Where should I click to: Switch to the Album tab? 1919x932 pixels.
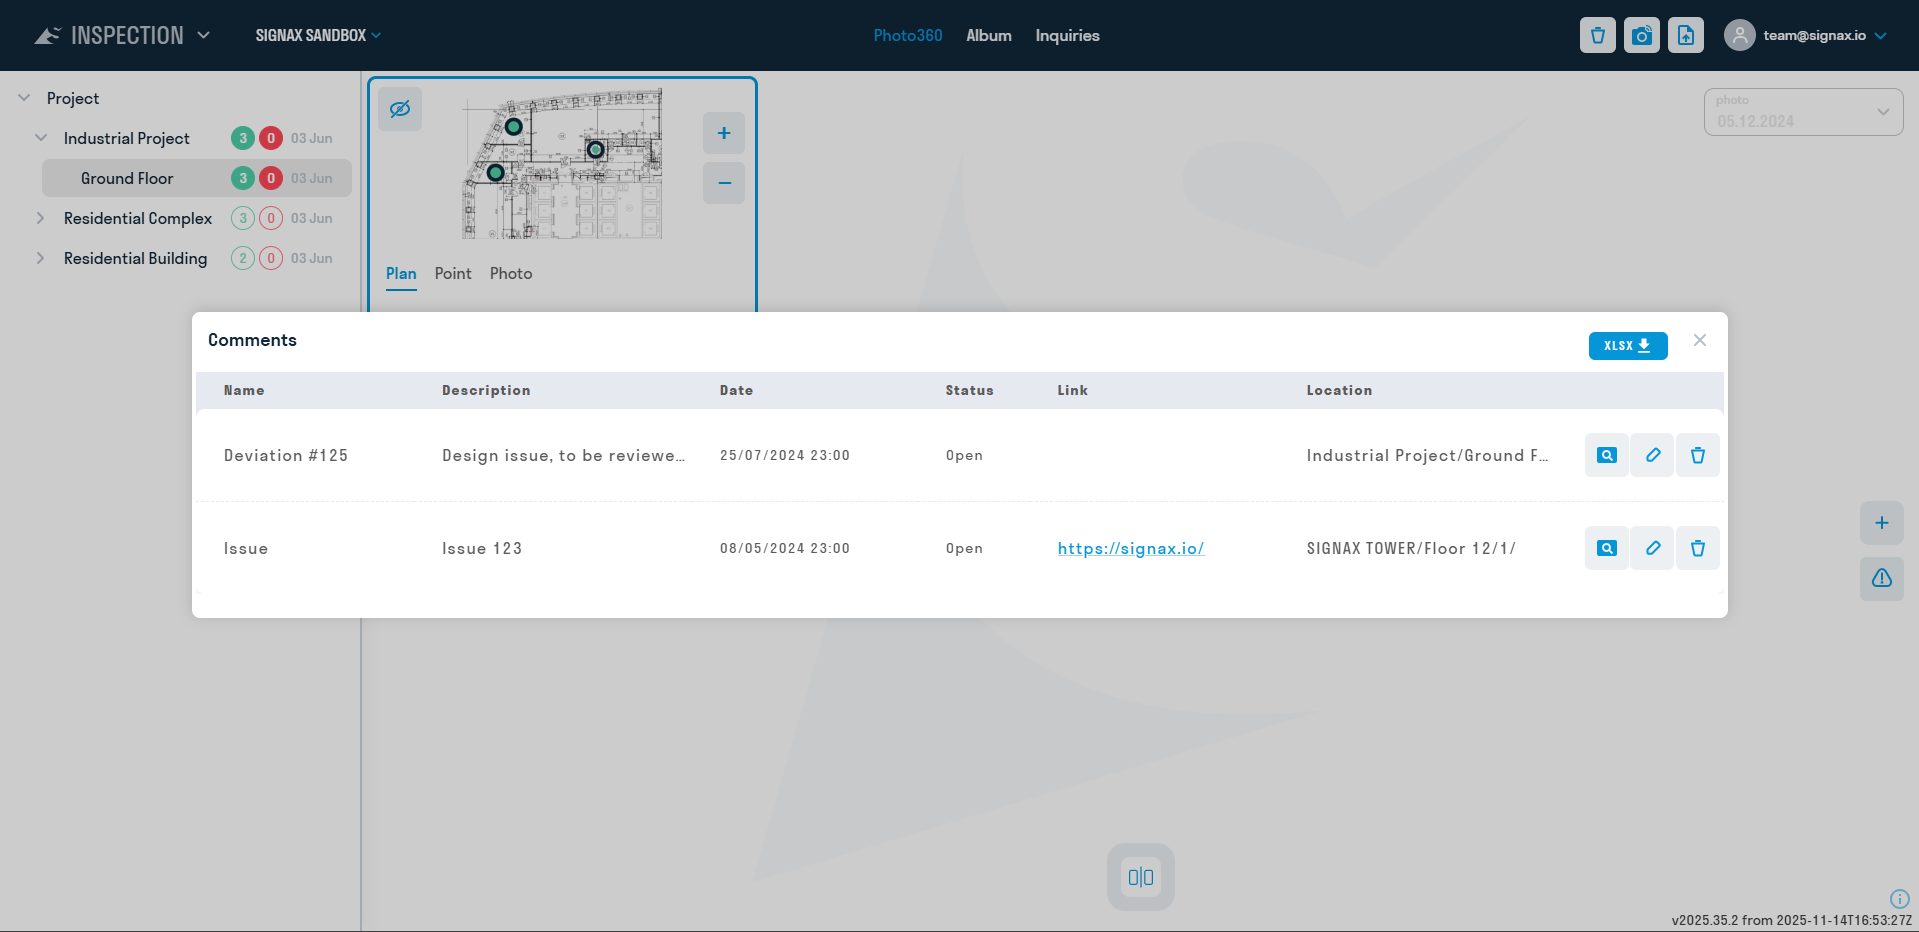tap(989, 35)
